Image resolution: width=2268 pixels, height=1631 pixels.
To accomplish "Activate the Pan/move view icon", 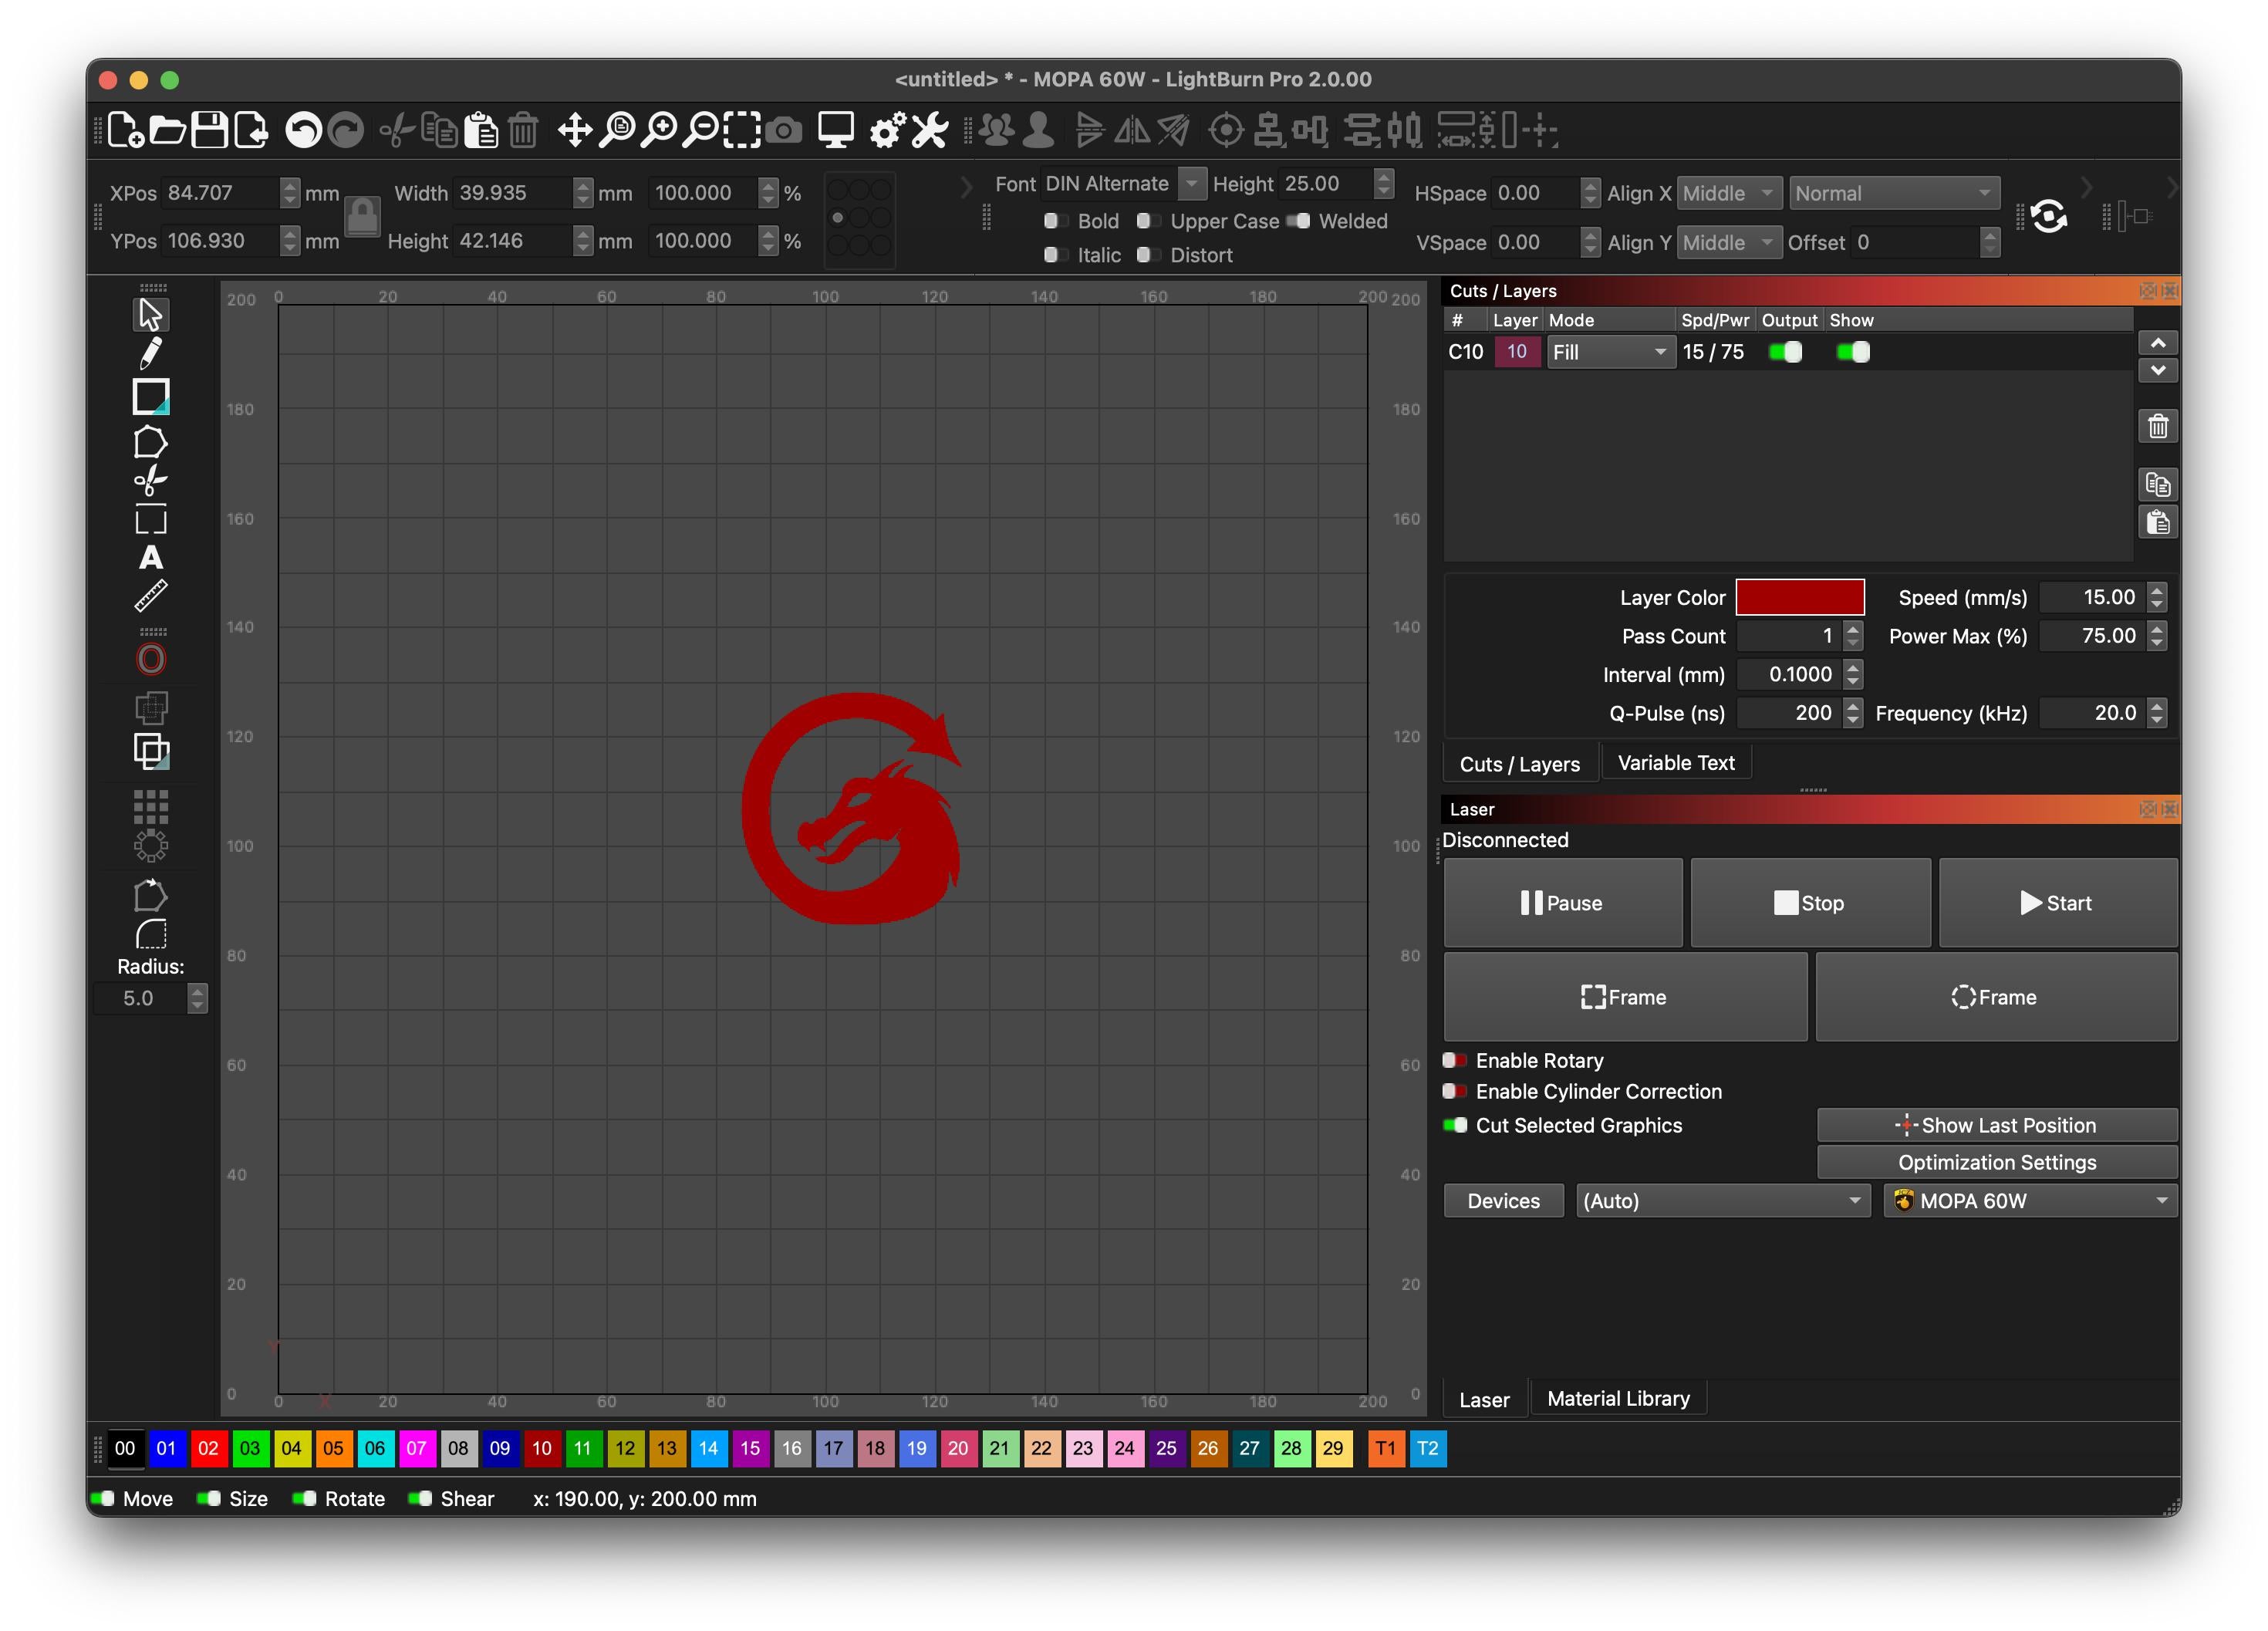I will [x=575, y=130].
